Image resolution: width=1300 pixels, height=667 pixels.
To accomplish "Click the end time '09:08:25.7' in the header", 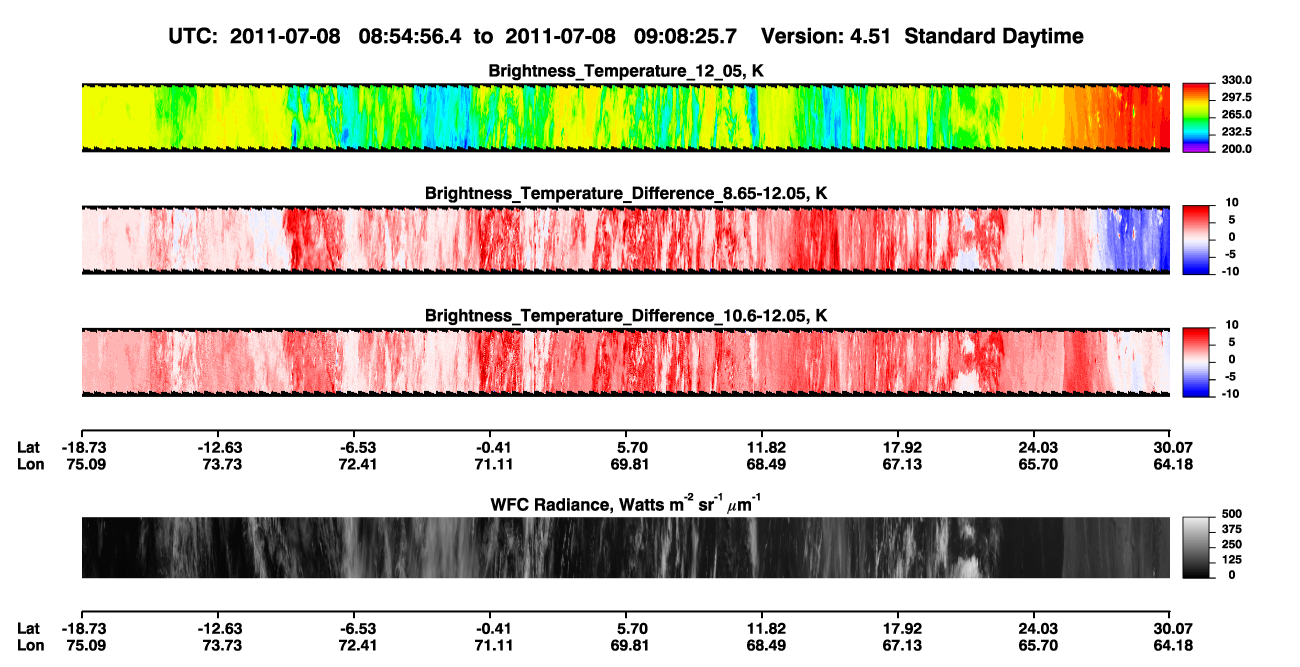I will (x=685, y=37).
